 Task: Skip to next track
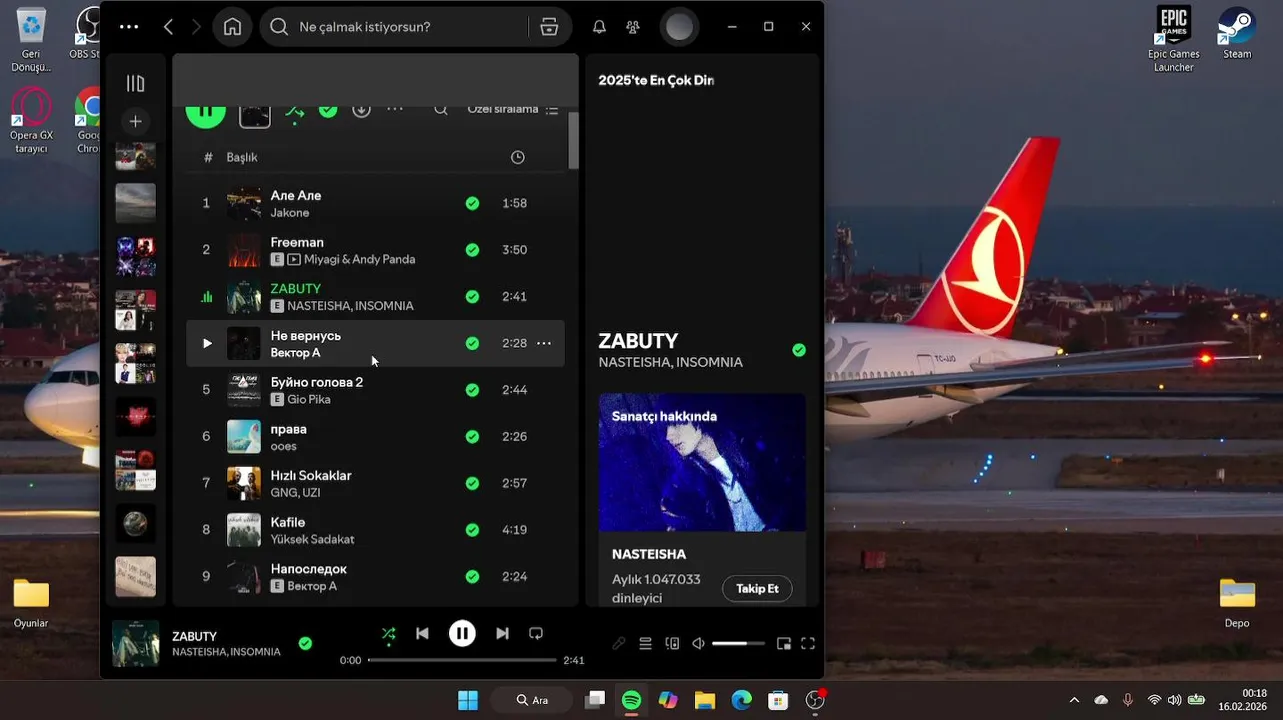point(502,633)
